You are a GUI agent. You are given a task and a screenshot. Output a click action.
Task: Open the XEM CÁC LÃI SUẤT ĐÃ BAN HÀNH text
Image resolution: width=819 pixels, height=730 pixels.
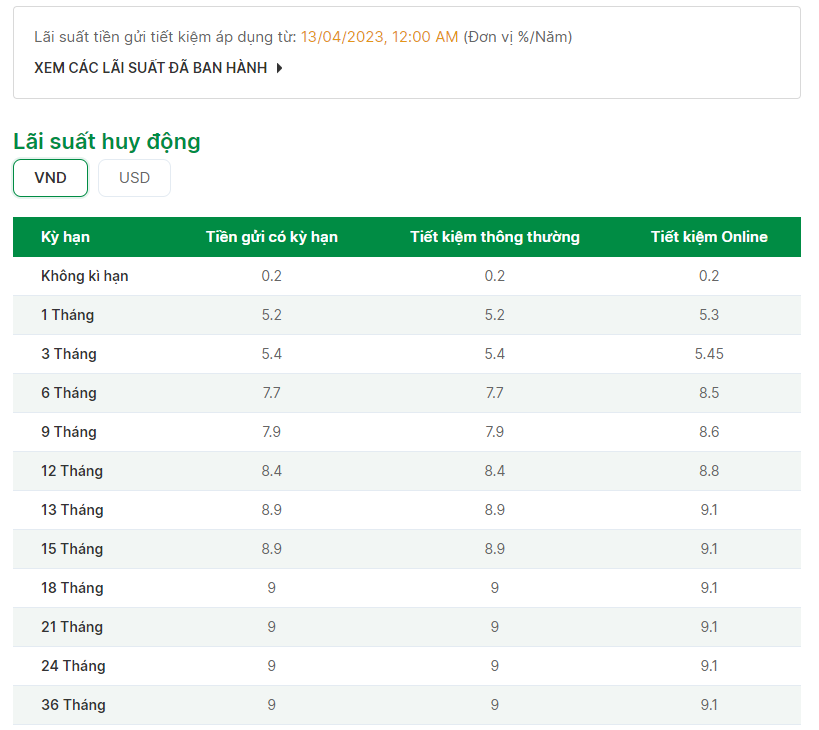pyautogui.click(x=150, y=68)
